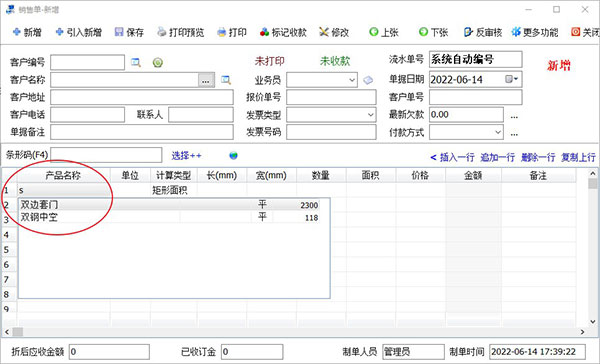Click the ... button in 客户名称 field
Image resolution: width=600 pixels, height=364 pixels.
pos(206,80)
